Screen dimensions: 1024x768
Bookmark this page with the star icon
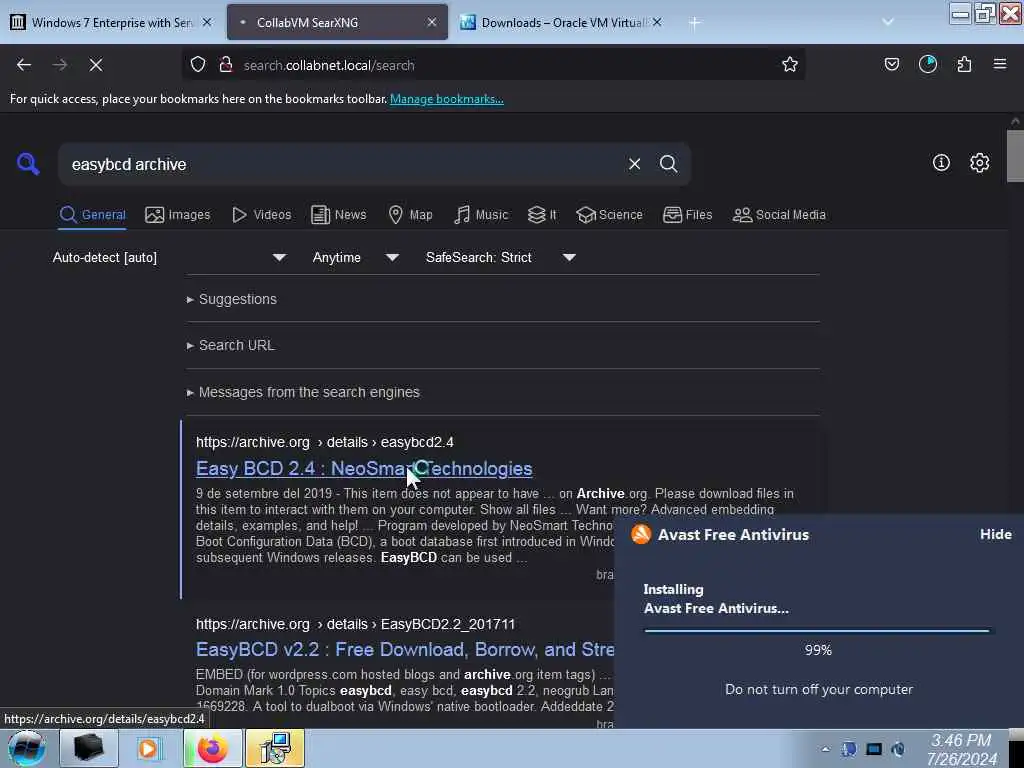790,65
